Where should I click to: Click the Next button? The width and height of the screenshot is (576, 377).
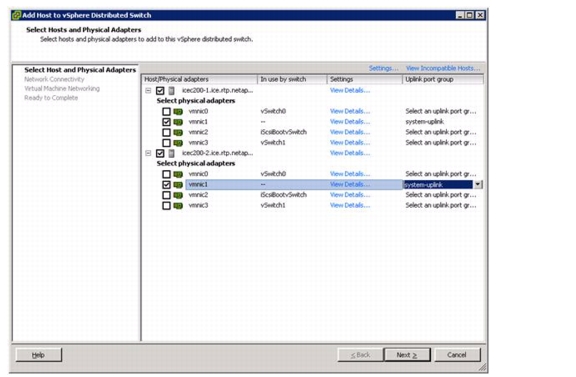[x=407, y=355]
